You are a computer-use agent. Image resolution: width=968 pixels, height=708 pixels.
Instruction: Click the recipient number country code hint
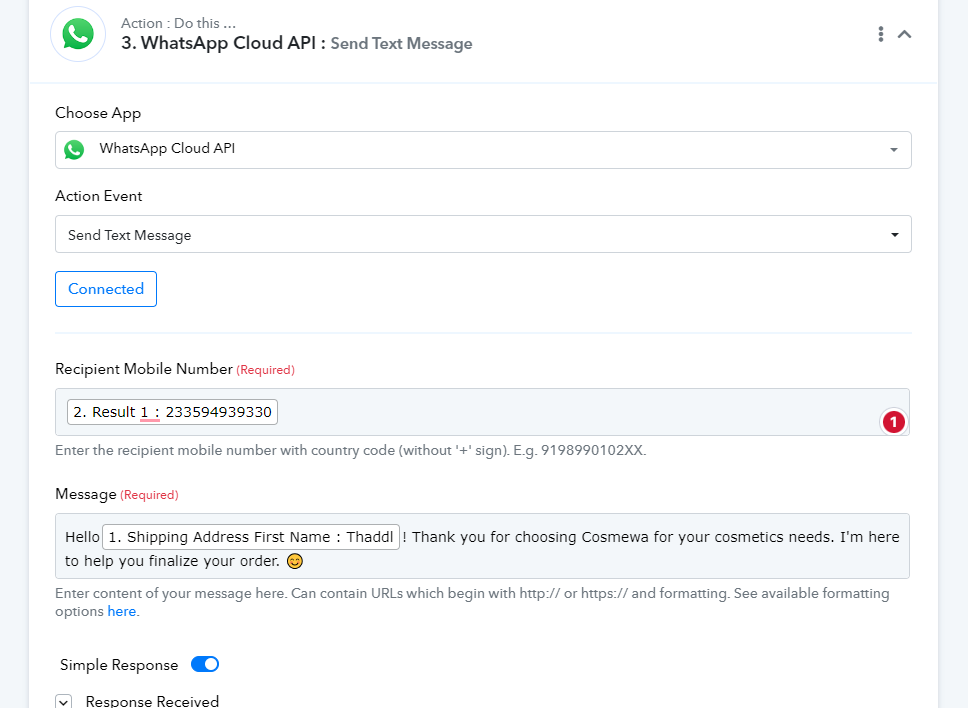pos(351,450)
